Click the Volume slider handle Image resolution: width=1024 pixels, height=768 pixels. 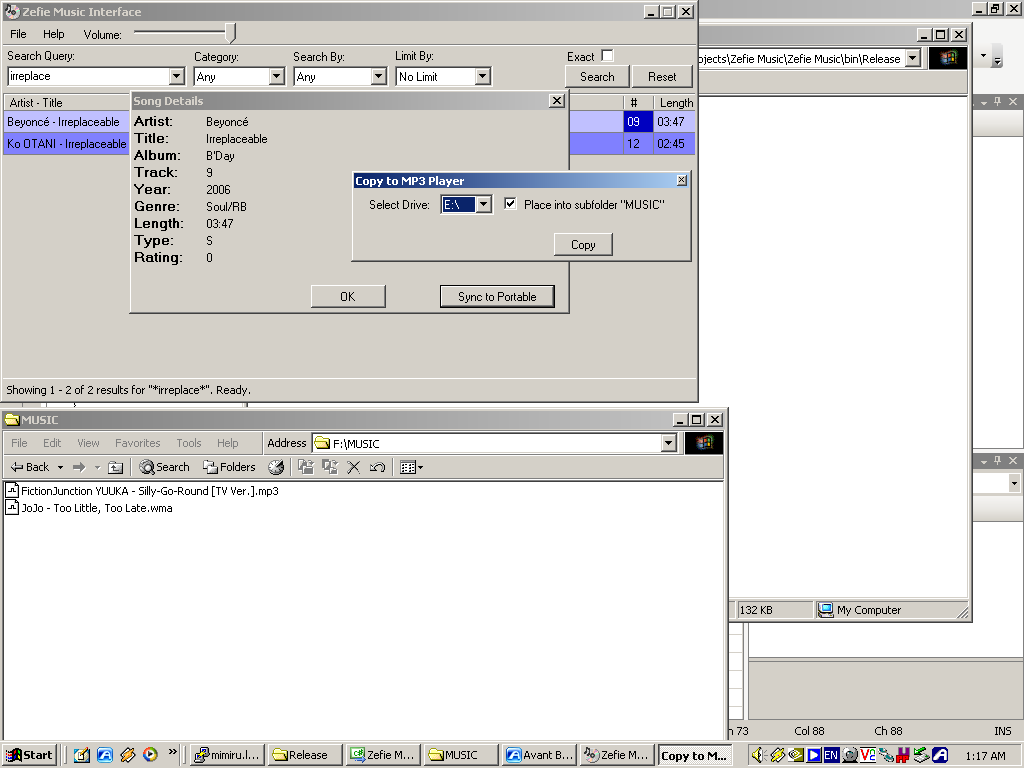pyautogui.click(x=231, y=33)
